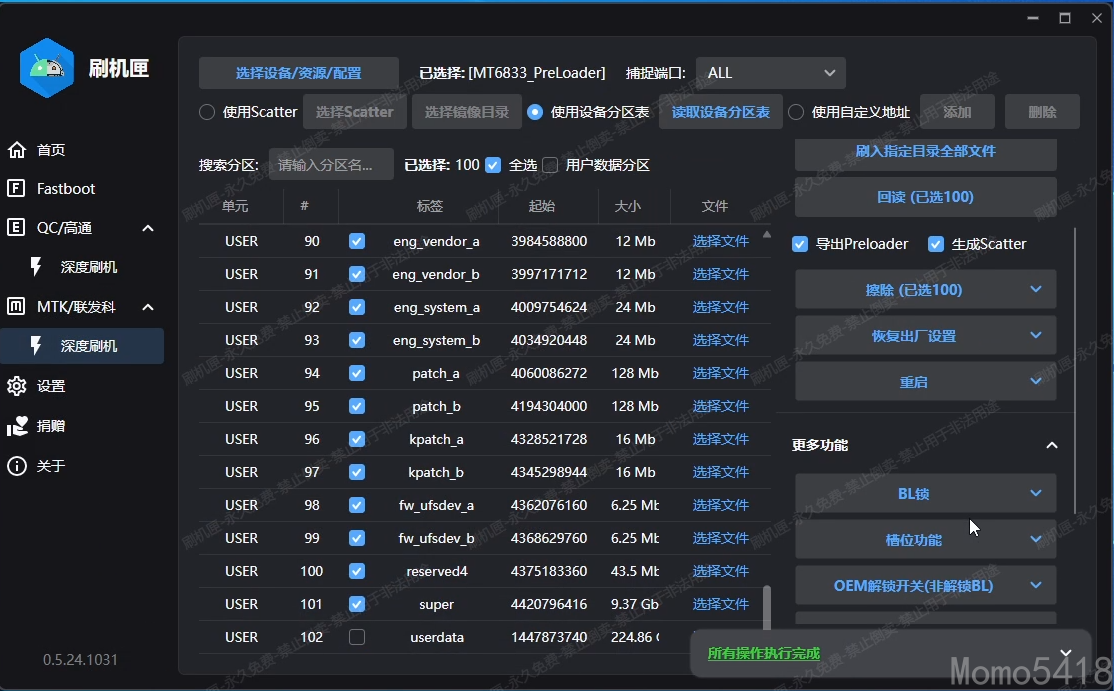Image resolution: width=1114 pixels, height=691 pixels.
Task: Click the 关于 info icon
Action: (17, 466)
